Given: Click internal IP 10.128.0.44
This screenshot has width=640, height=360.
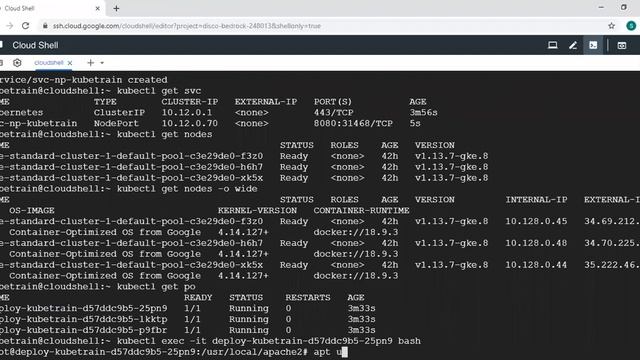Looking at the screenshot, I should coord(536,265).
